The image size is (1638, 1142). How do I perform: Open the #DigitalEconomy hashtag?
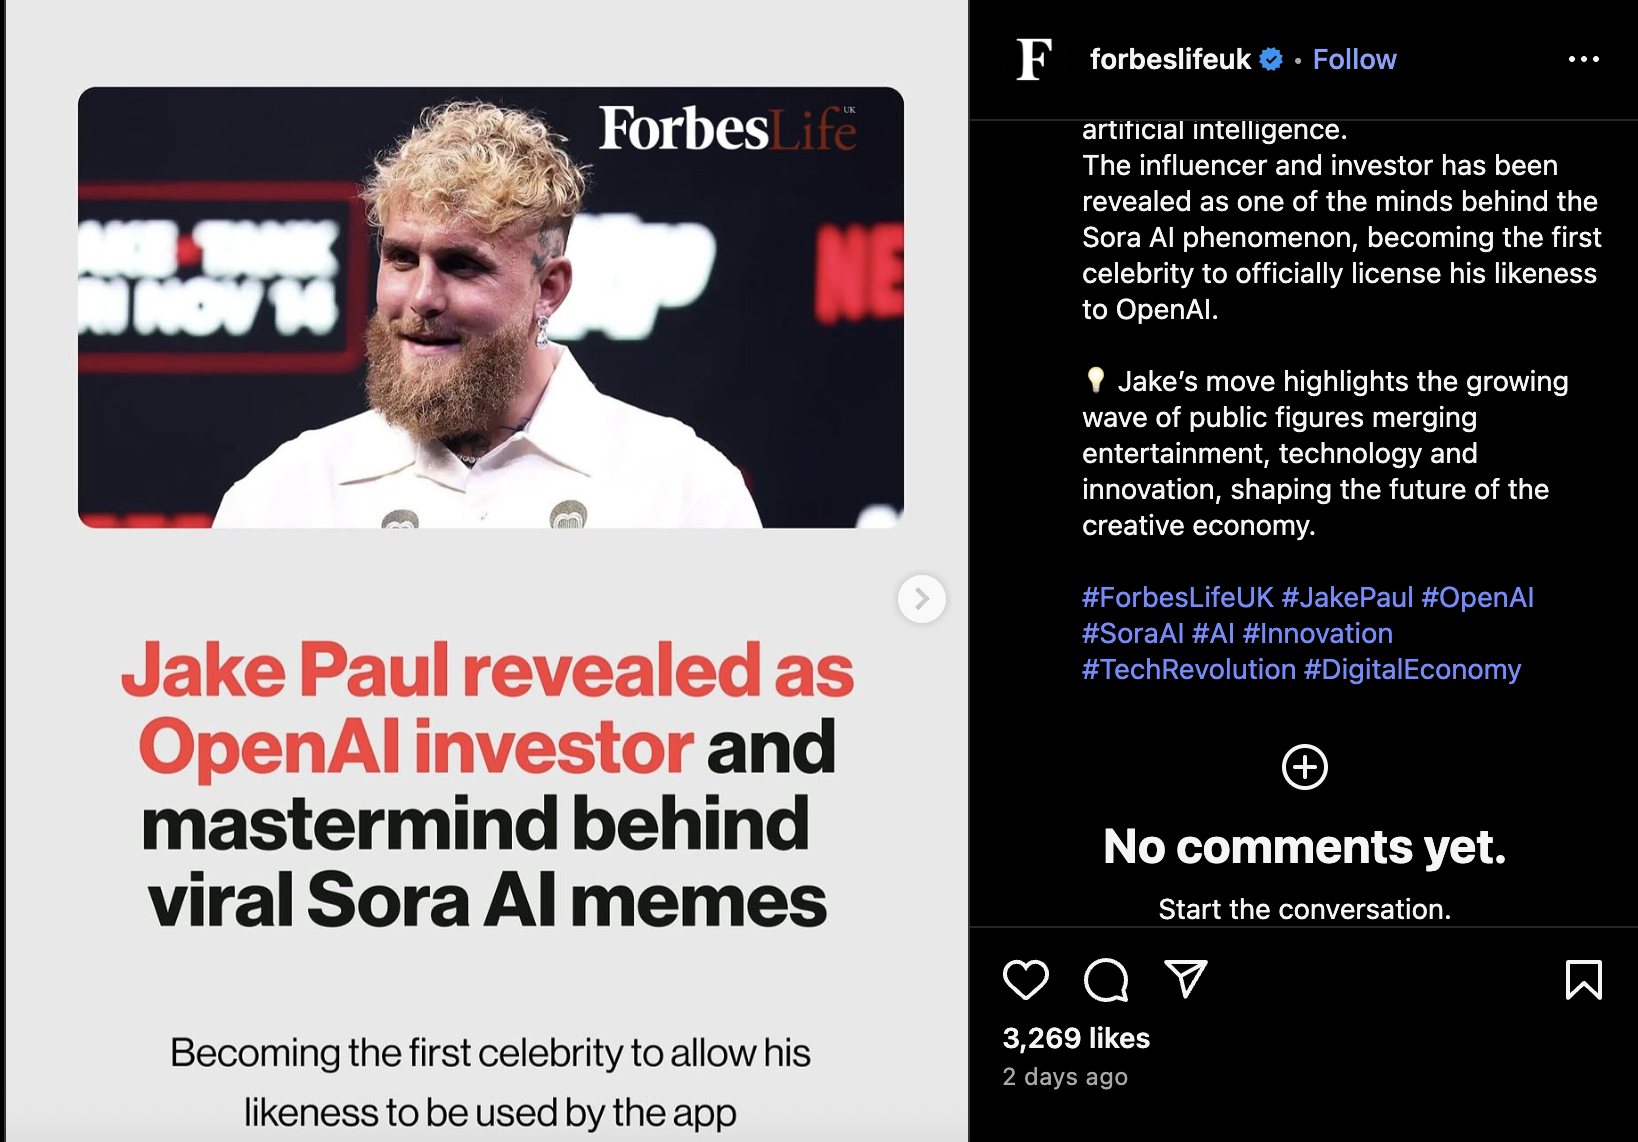point(1412,670)
